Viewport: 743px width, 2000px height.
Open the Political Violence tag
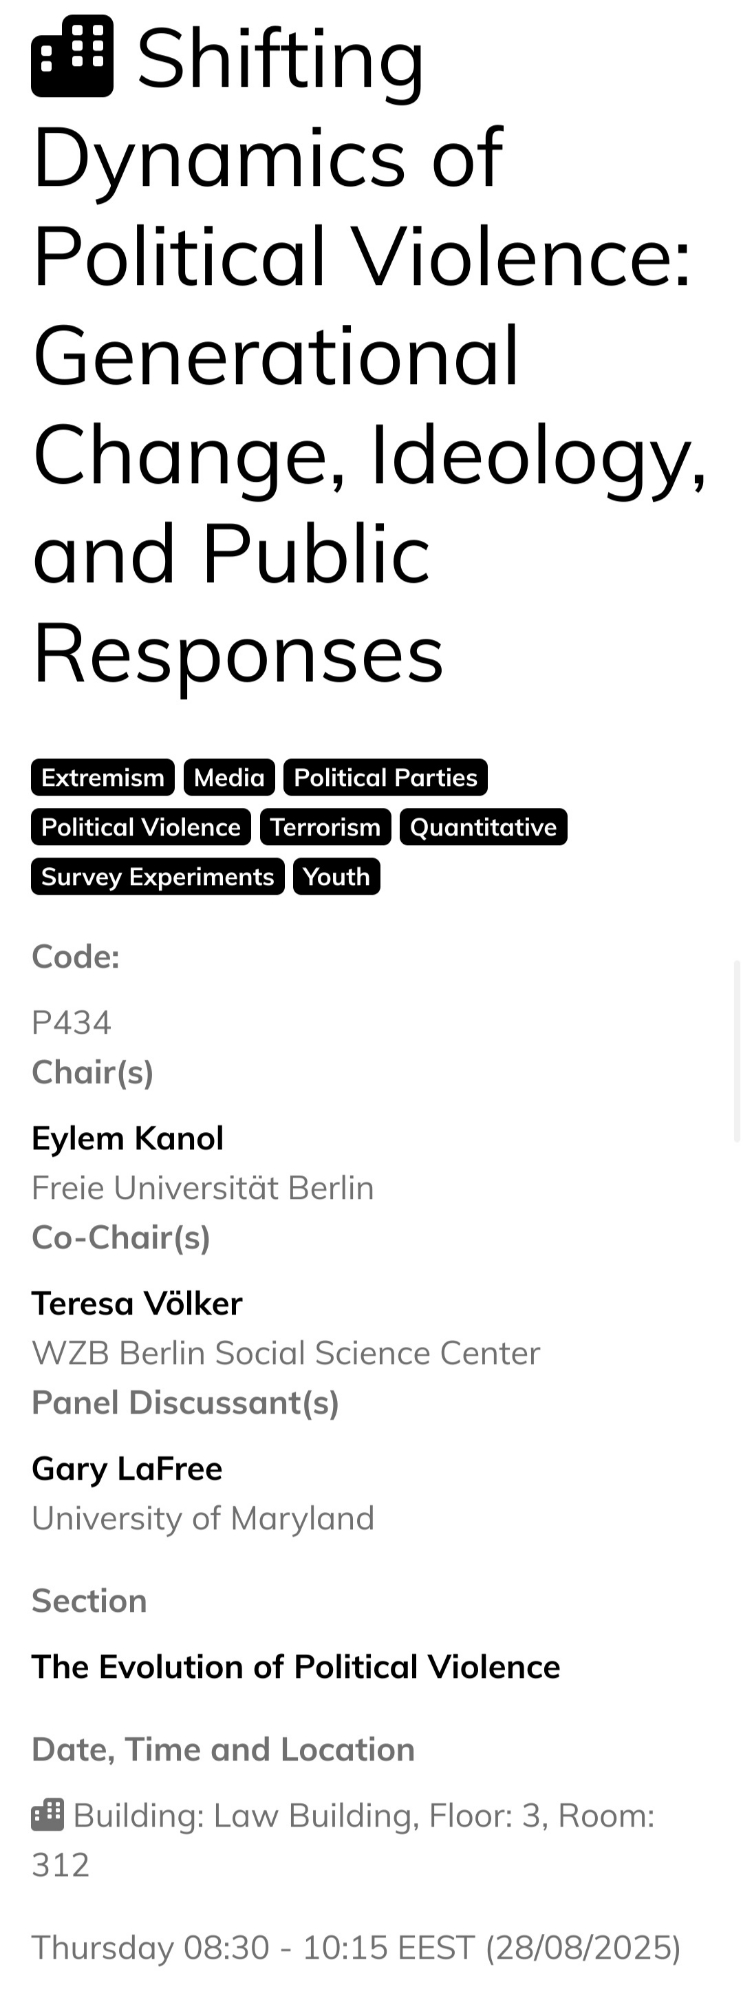pyautogui.click(x=141, y=827)
